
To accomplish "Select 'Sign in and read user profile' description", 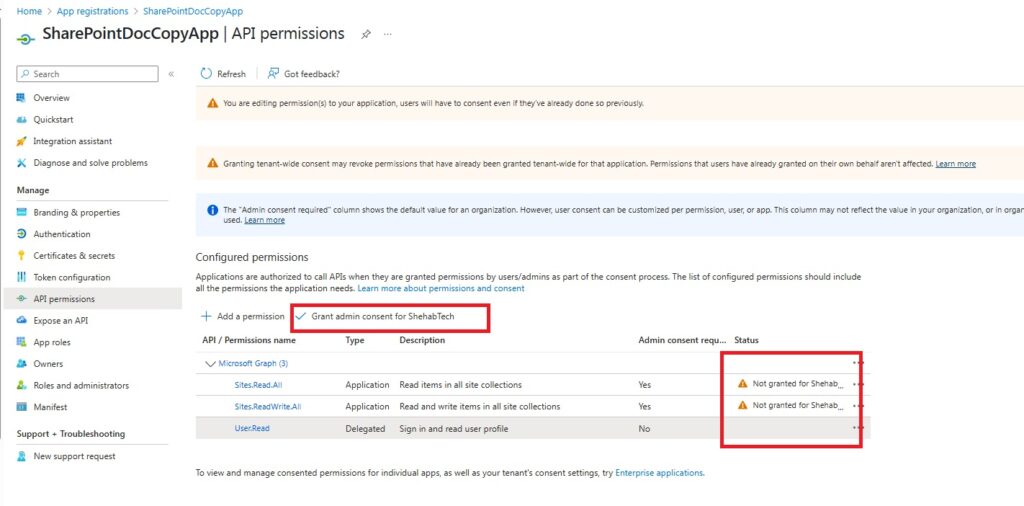I will pos(454,428).
